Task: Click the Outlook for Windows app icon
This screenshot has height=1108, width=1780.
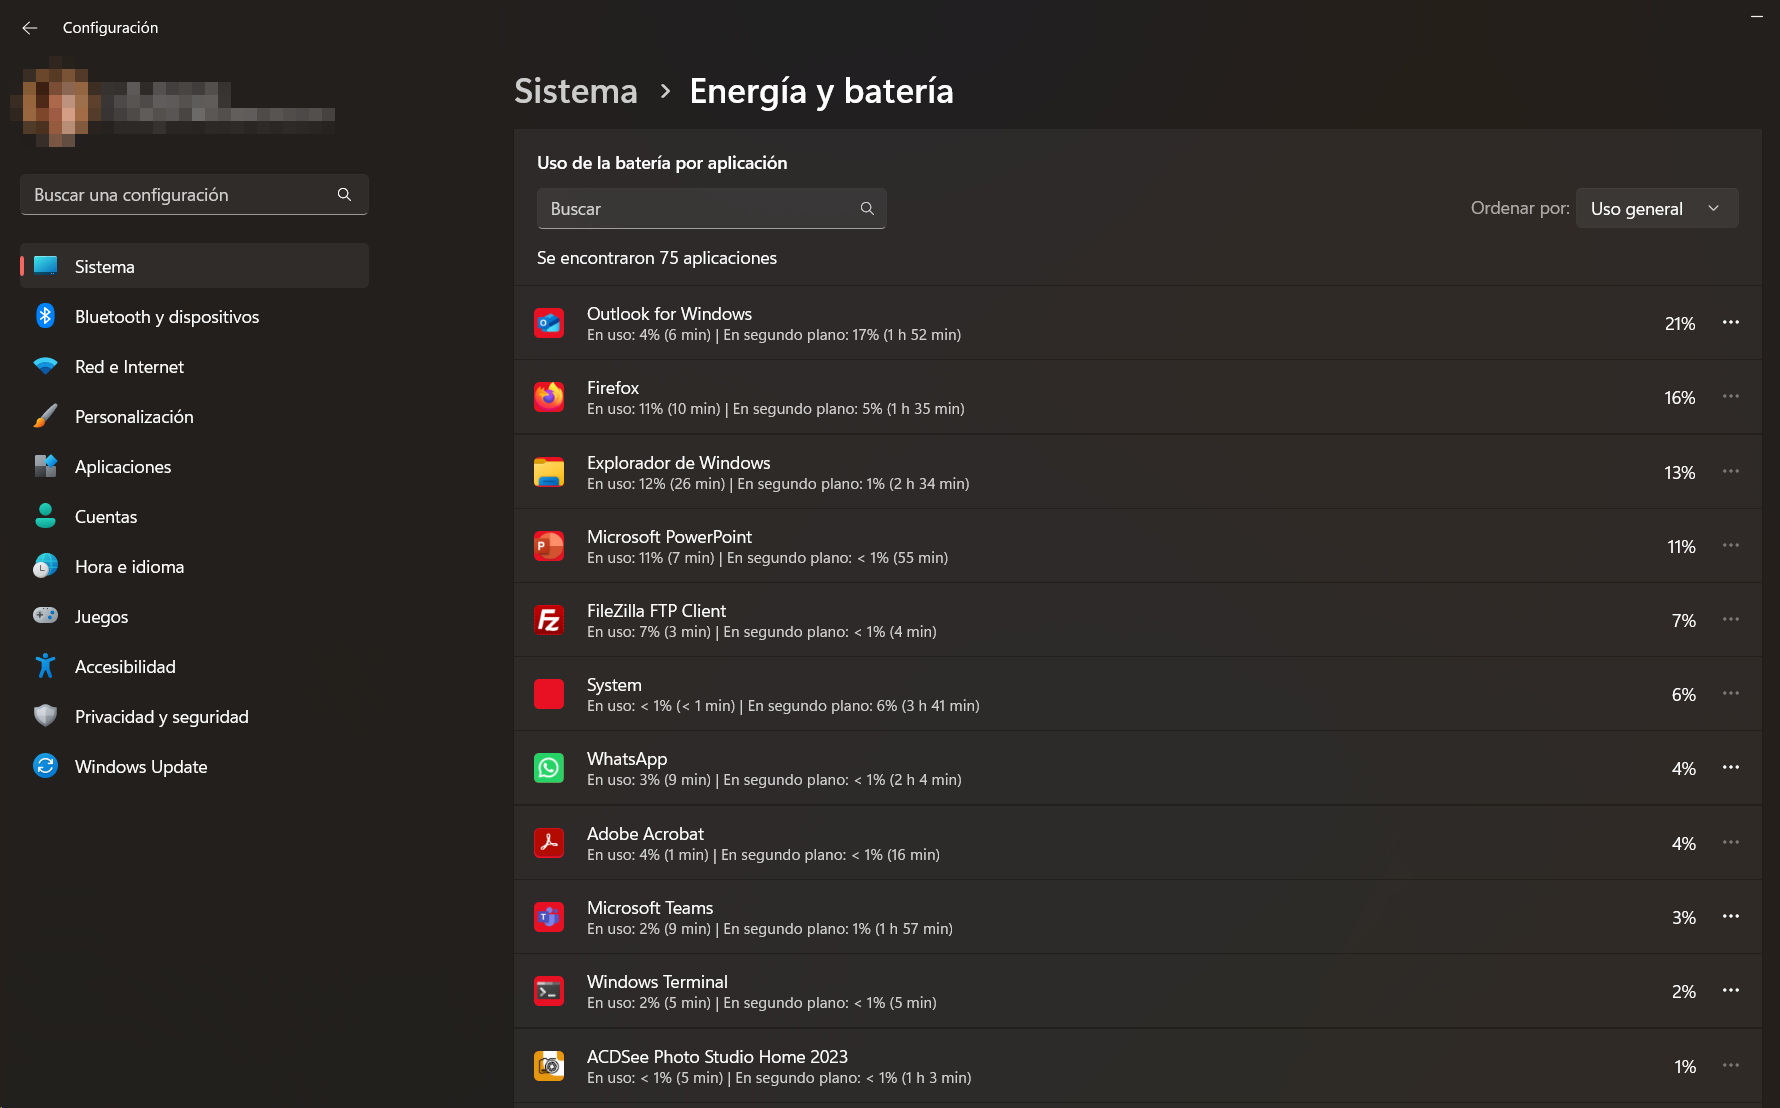Action: click(x=549, y=323)
